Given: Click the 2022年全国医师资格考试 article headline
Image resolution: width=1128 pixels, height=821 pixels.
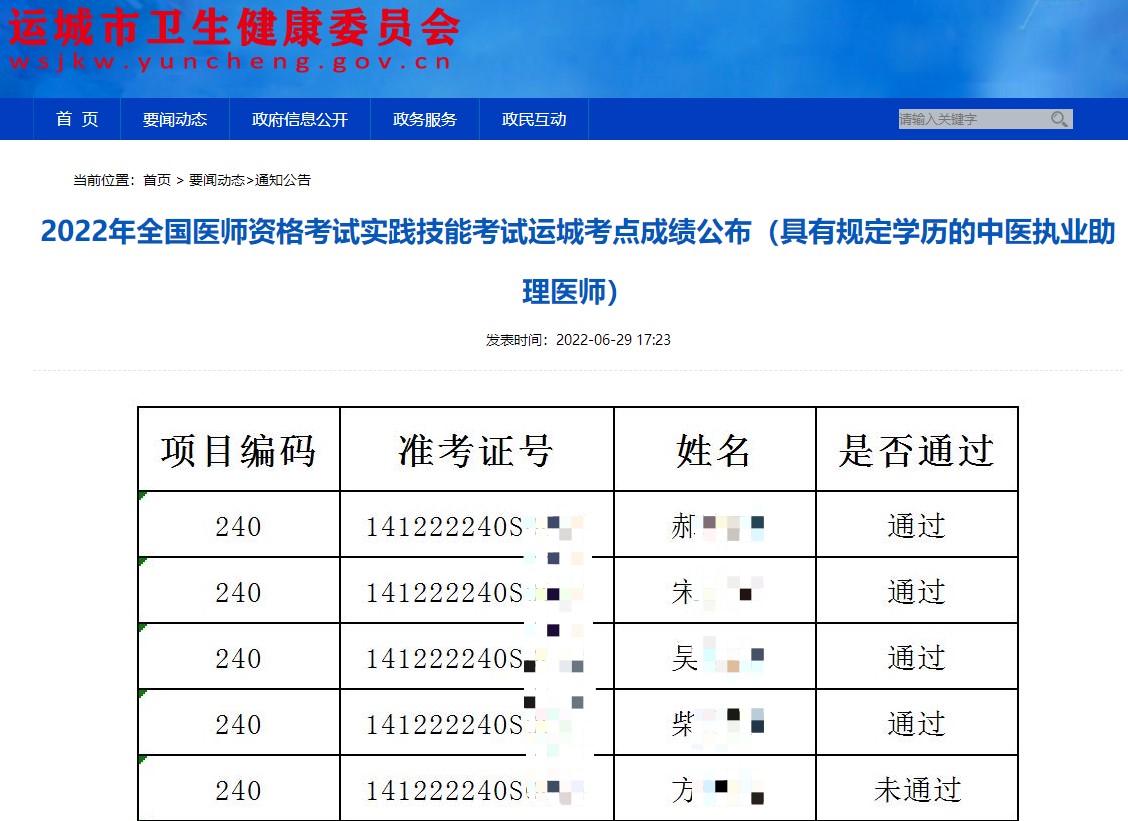Looking at the screenshot, I should 577,233.
